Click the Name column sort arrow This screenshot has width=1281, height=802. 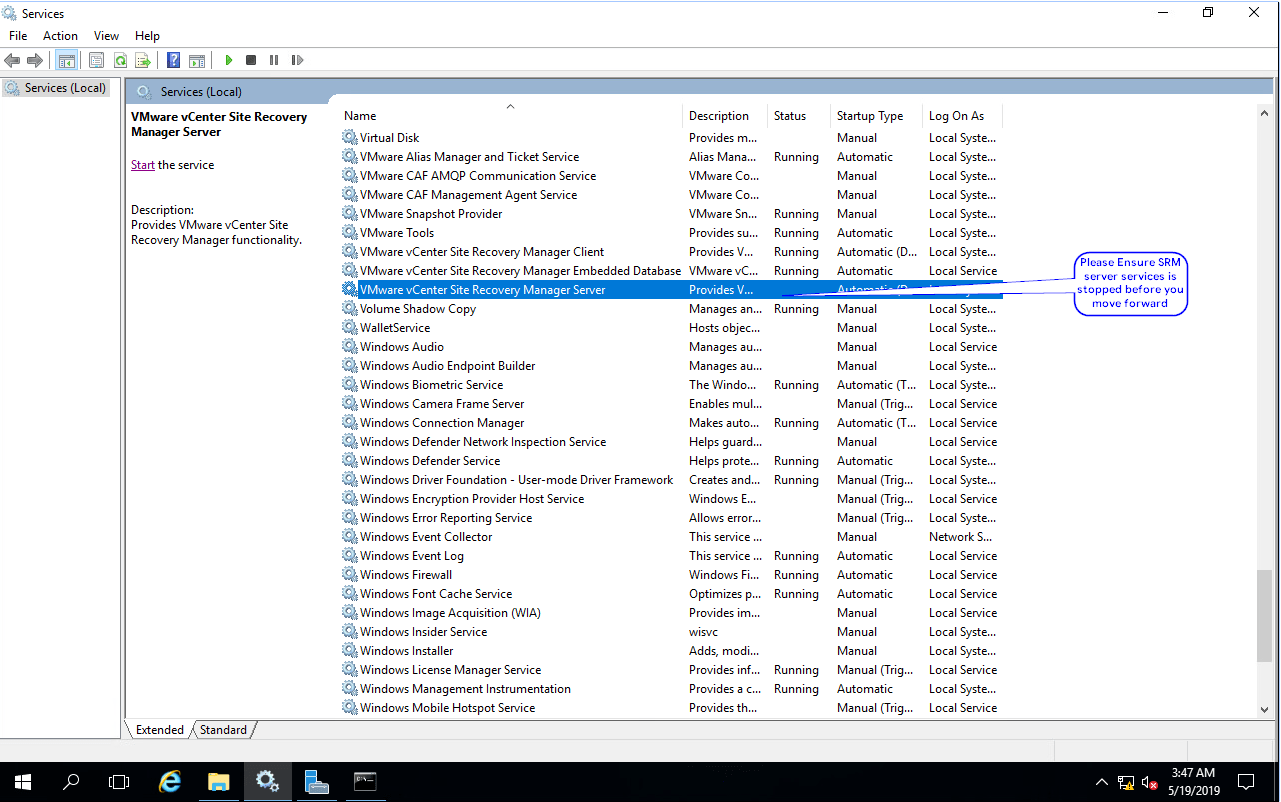(510, 105)
